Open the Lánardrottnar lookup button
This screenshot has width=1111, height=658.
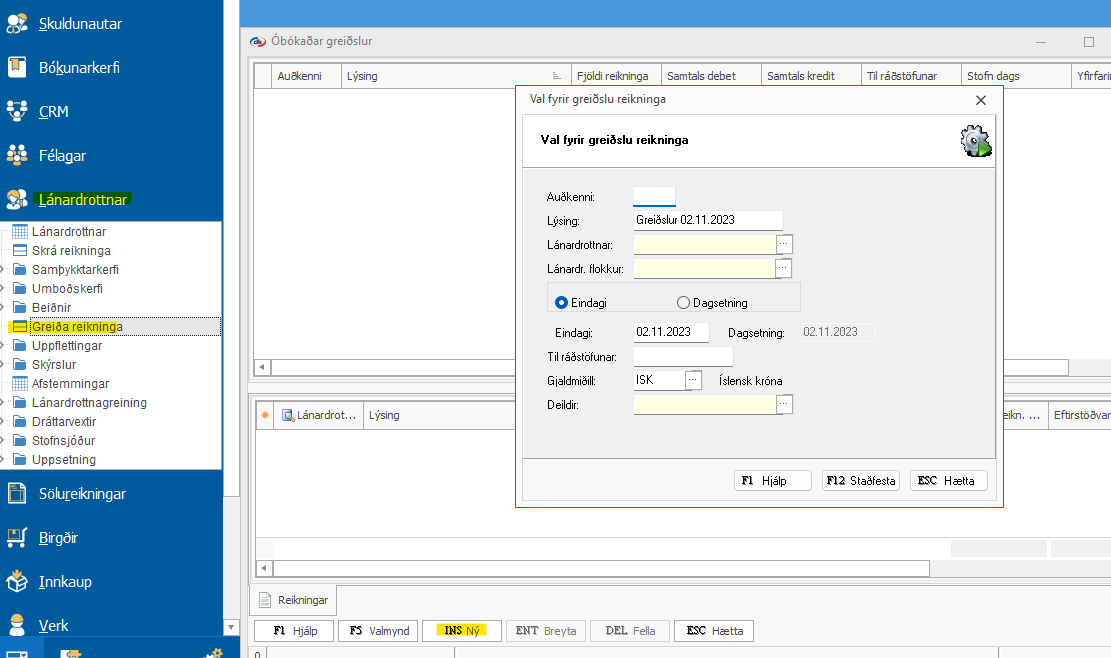[784, 244]
